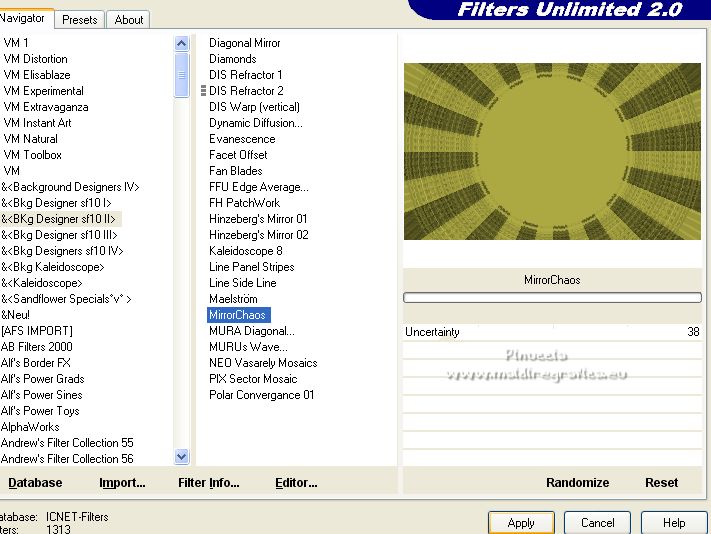
Task: Select VM Instant Art category
Action: tap(37, 123)
